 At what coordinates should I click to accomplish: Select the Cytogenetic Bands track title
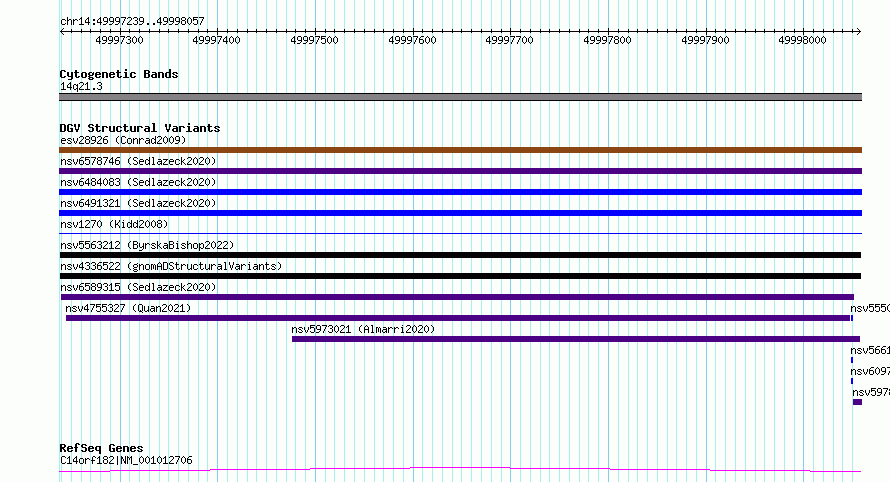tap(119, 74)
